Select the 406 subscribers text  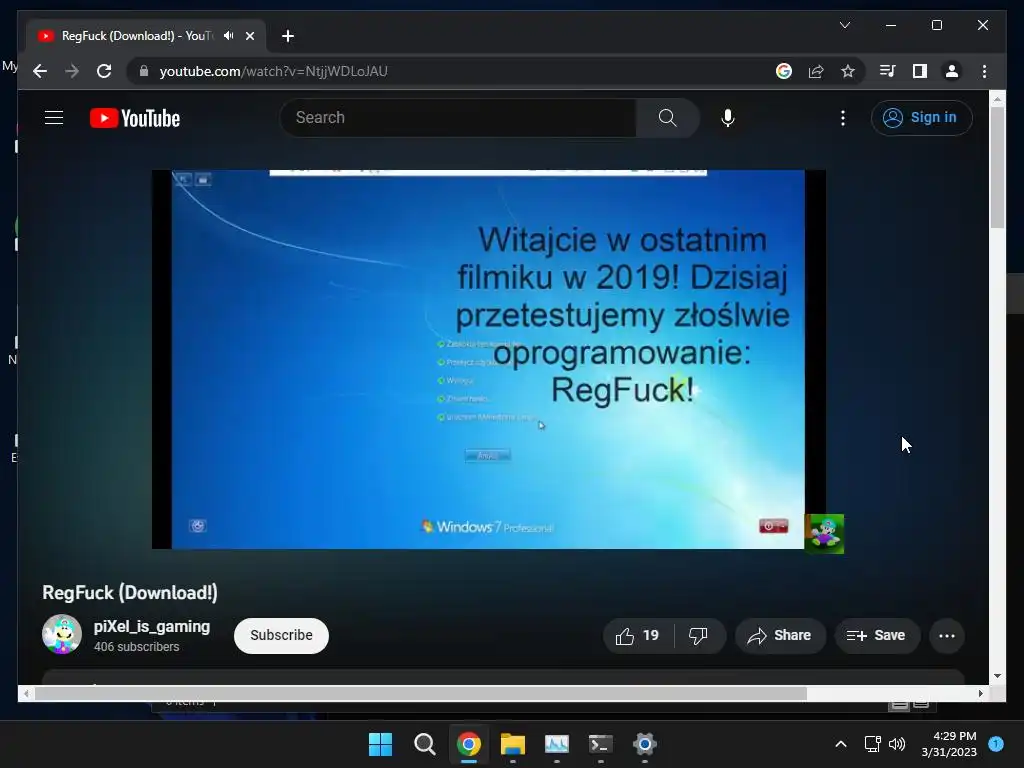tap(136, 647)
